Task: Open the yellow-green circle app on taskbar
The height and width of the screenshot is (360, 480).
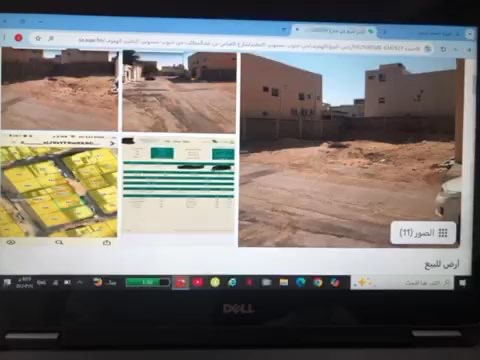Action: coord(215,282)
